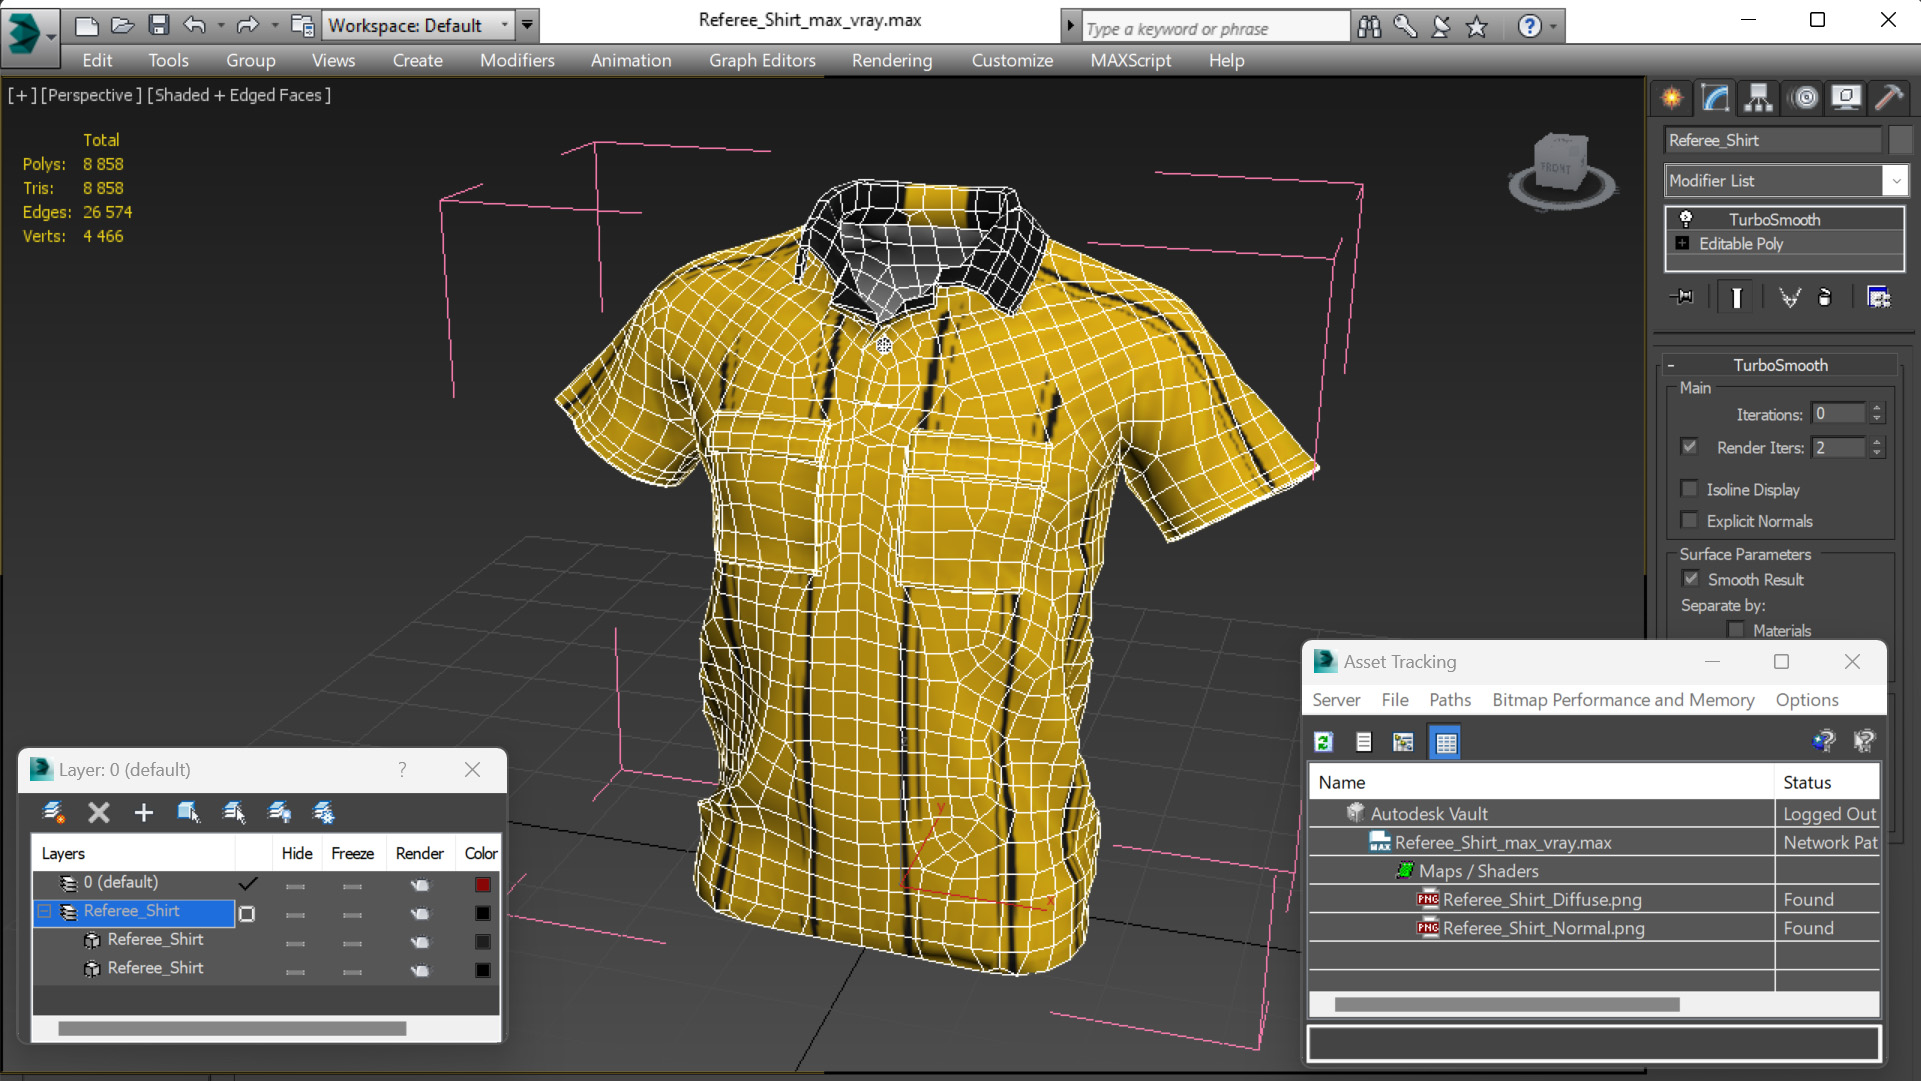Viewport: 1921px width, 1081px height.
Task: Open quick access toolbar customize arrow
Action: coord(527,25)
